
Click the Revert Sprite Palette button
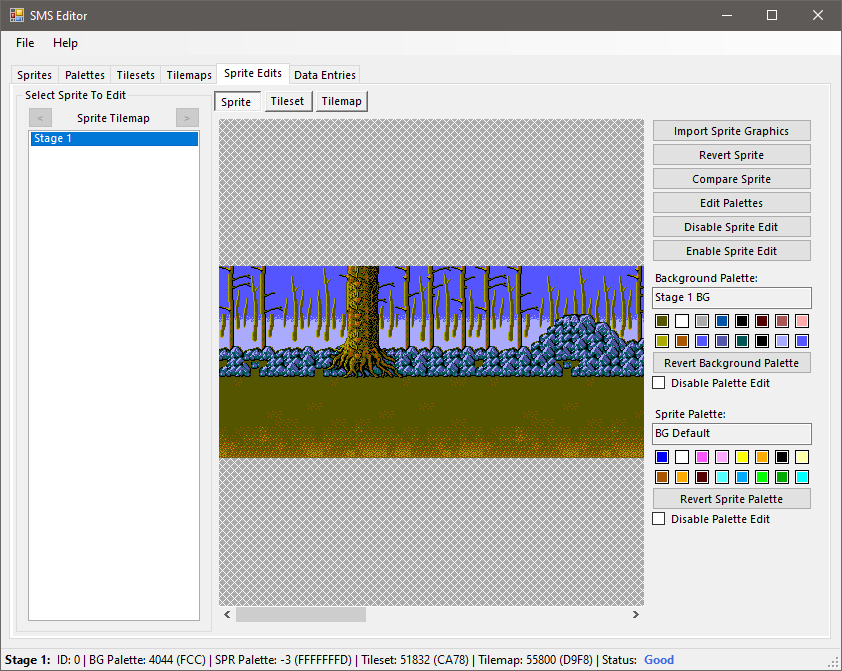[x=731, y=499]
